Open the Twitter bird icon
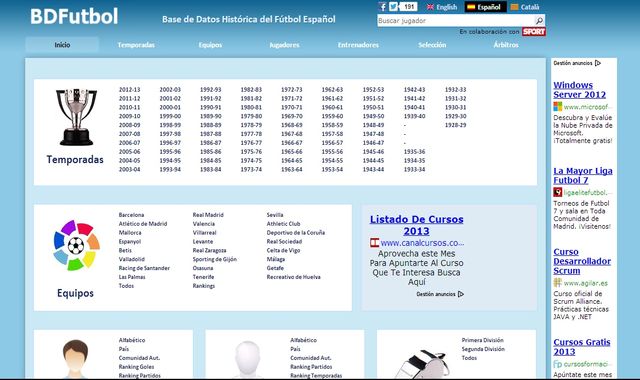Viewport: 640px width, 380px height. (393, 7)
